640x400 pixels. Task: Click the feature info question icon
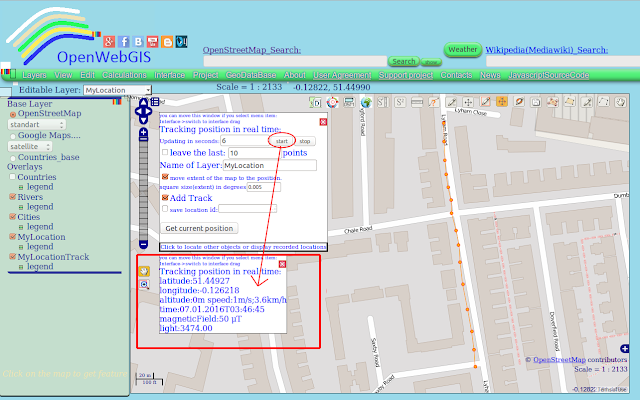(x=434, y=102)
